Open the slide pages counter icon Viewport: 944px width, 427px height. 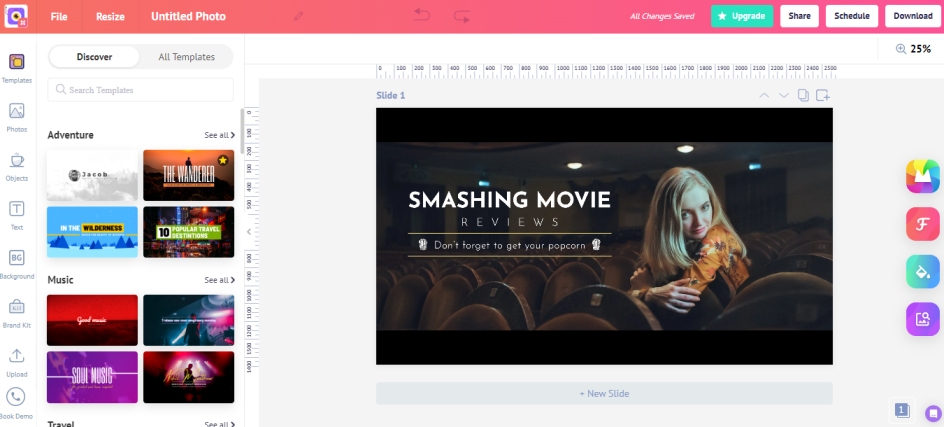point(902,410)
